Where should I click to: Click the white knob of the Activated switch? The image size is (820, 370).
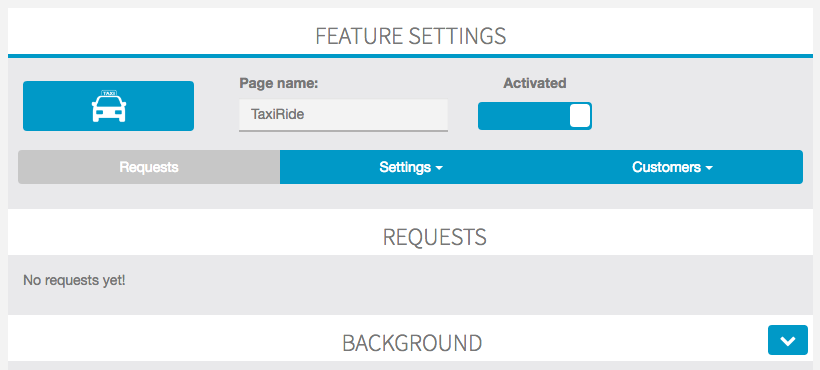pos(580,115)
